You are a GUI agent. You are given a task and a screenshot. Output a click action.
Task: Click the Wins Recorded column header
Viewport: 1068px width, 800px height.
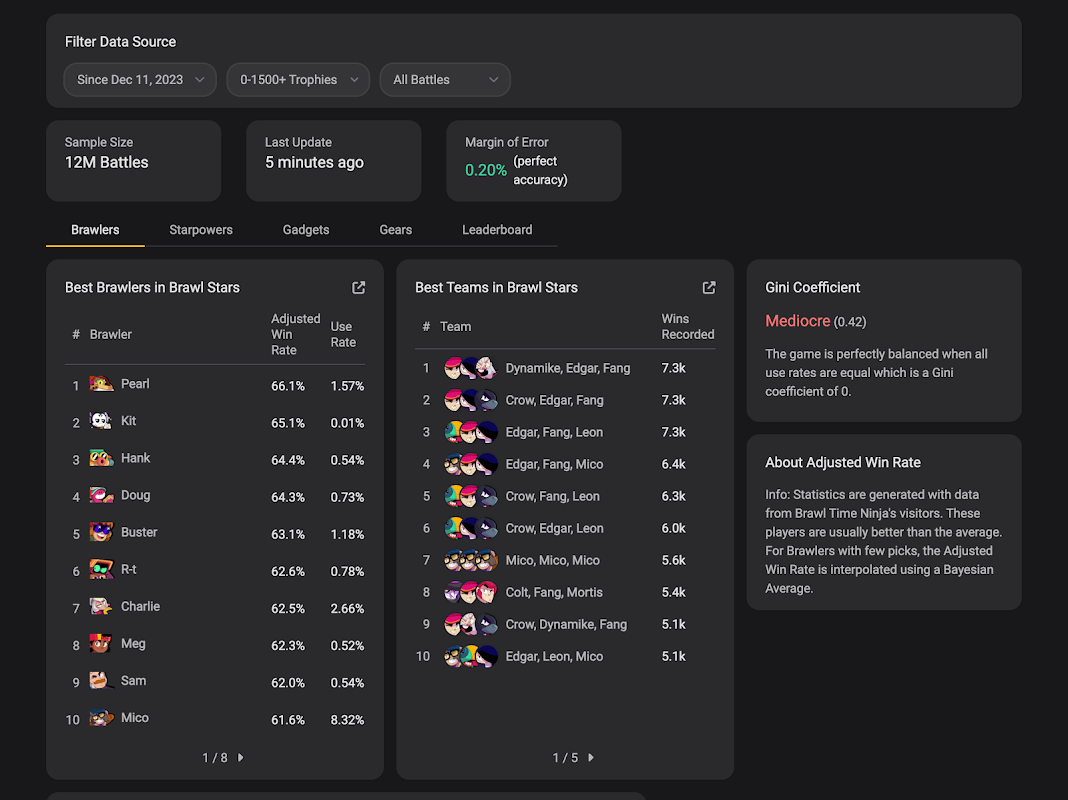coord(687,327)
